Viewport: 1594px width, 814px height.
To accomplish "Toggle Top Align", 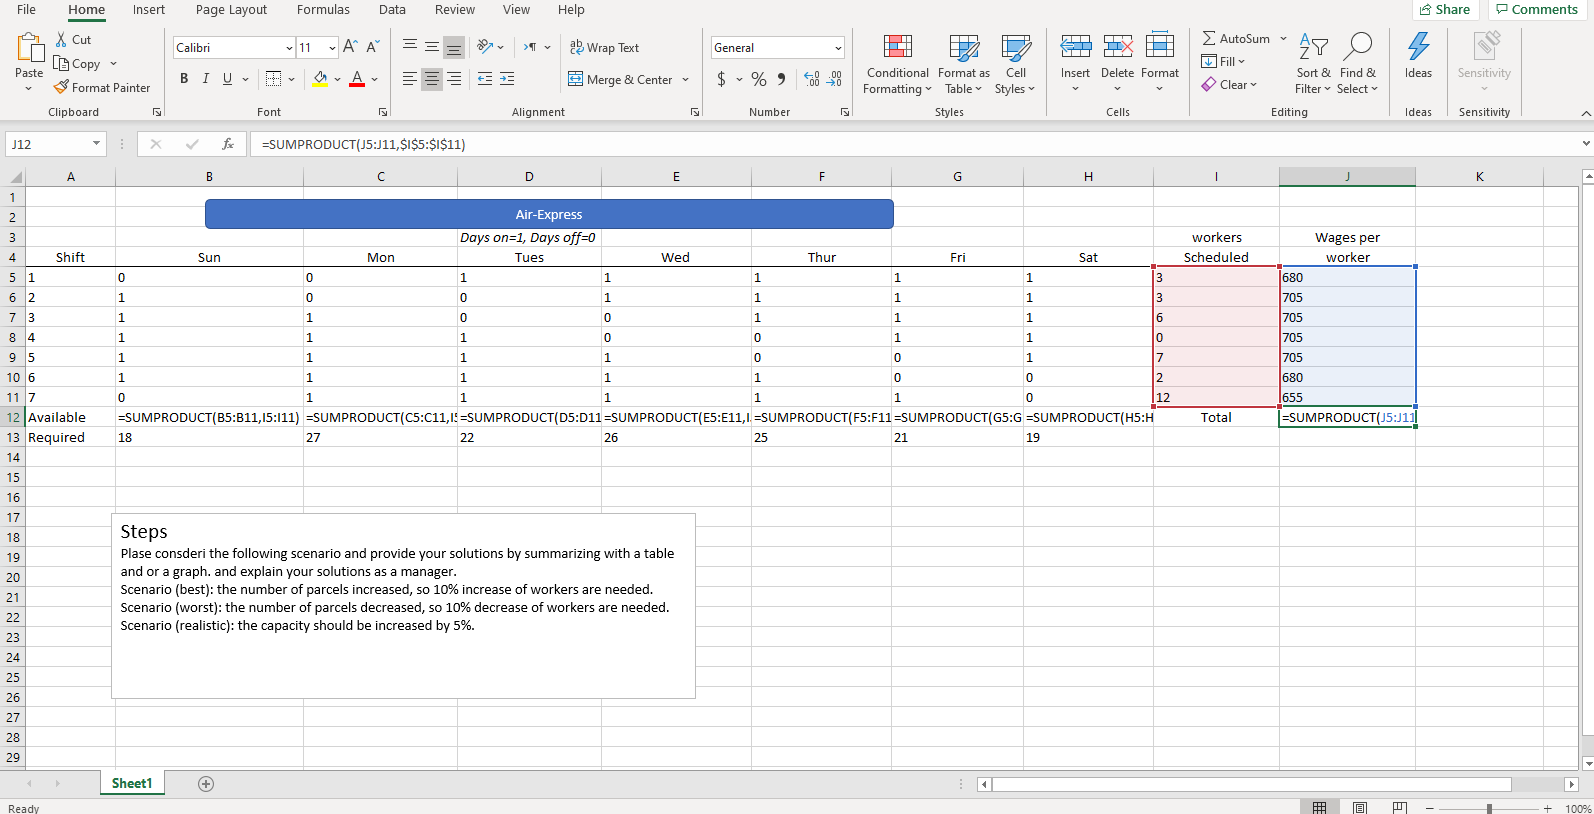I will click(x=410, y=46).
